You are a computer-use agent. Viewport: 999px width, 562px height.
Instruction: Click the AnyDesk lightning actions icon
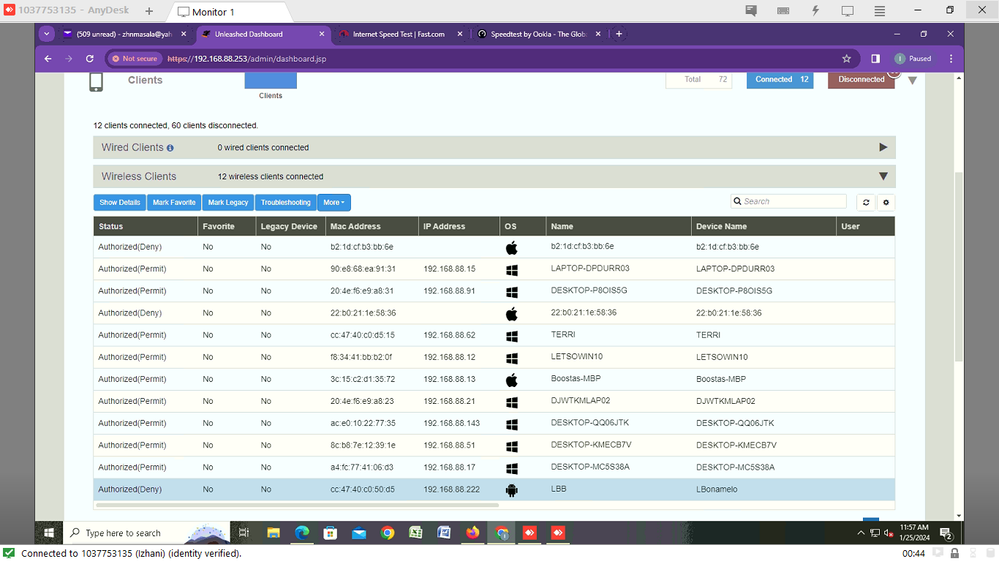click(x=816, y=11)
